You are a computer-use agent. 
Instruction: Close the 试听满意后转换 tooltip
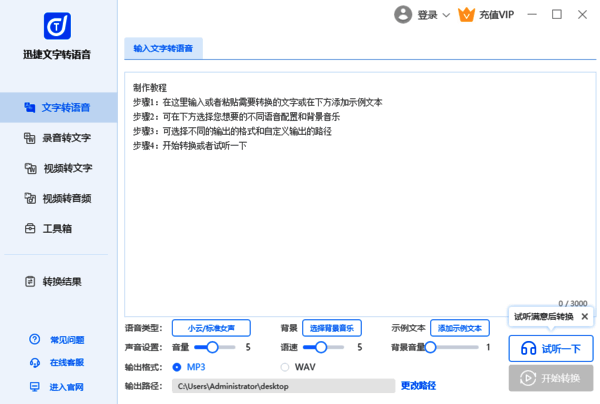tap(584, 316)
